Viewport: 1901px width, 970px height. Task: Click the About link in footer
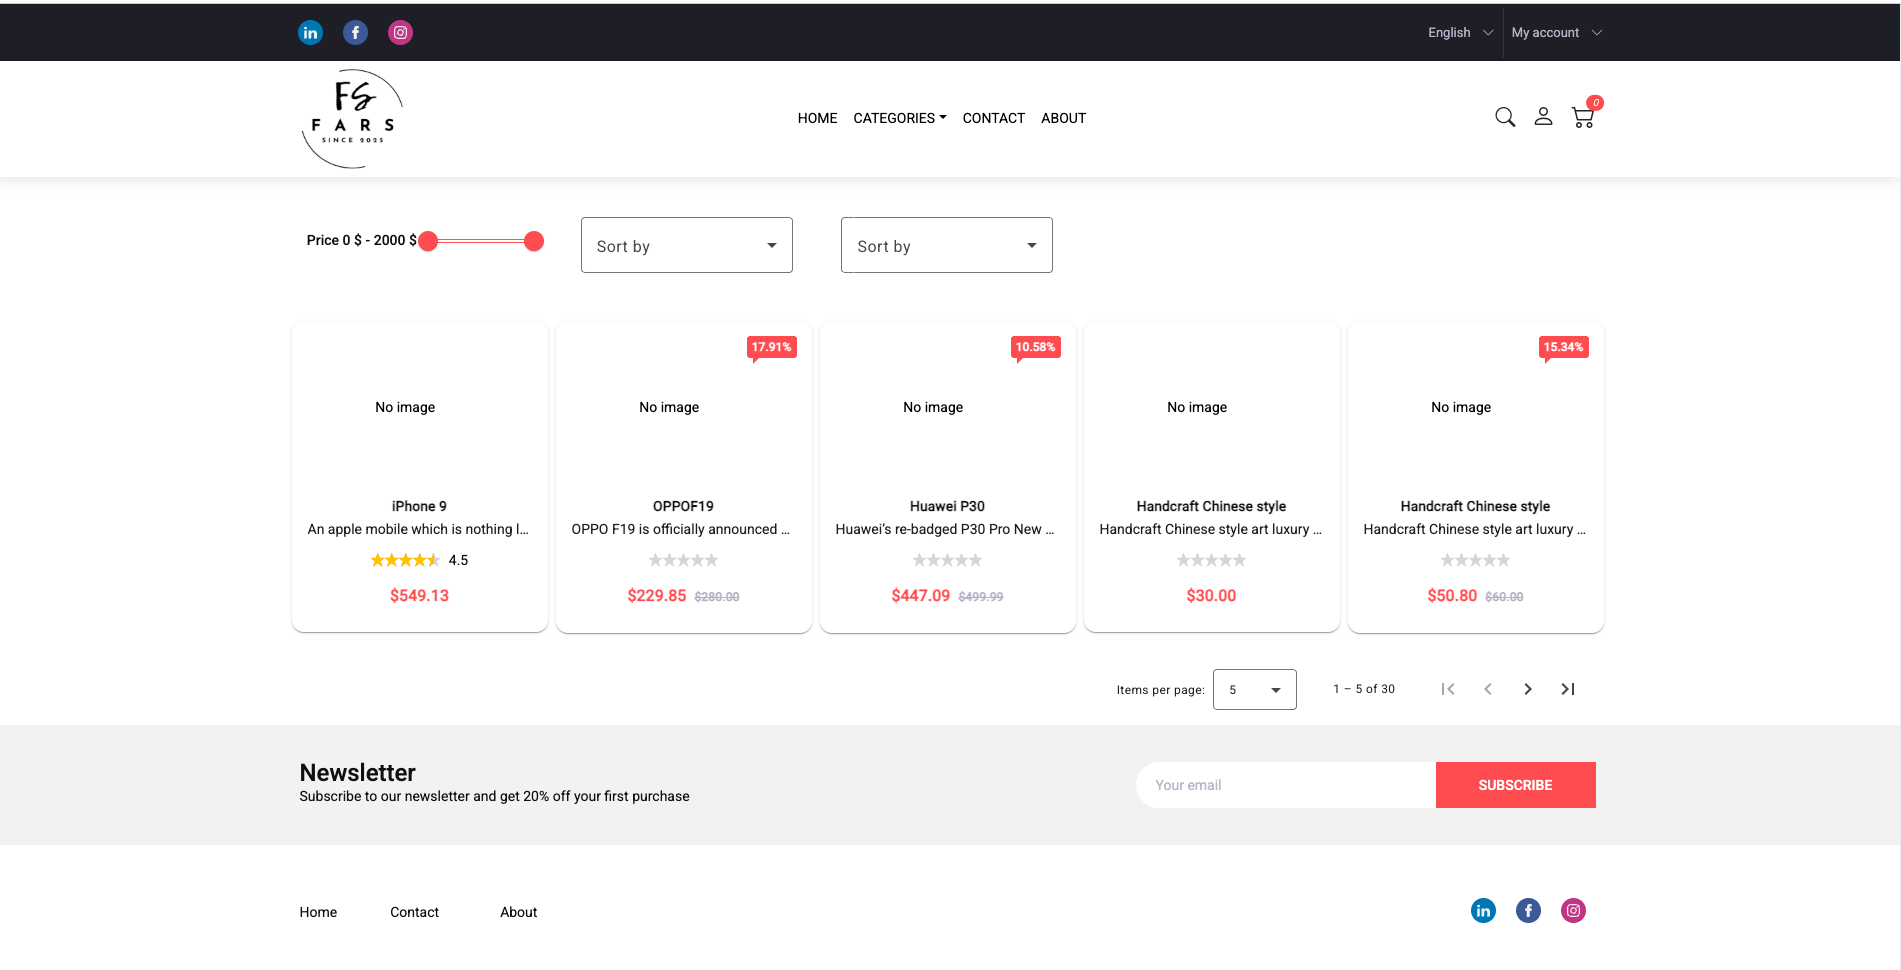pyautogui.click(x=518, y=912)
